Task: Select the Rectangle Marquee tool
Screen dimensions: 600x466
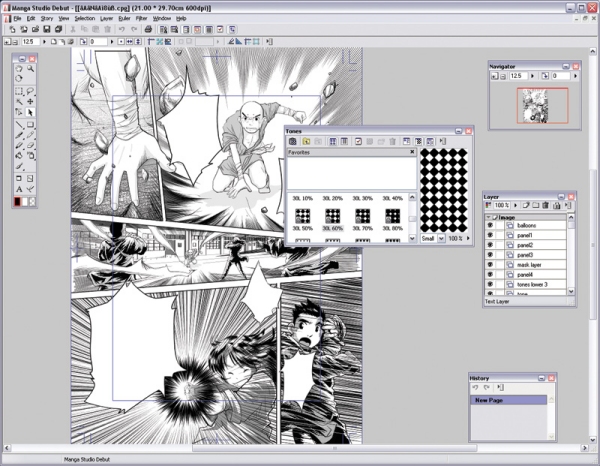Action: [x=19, y=91]
